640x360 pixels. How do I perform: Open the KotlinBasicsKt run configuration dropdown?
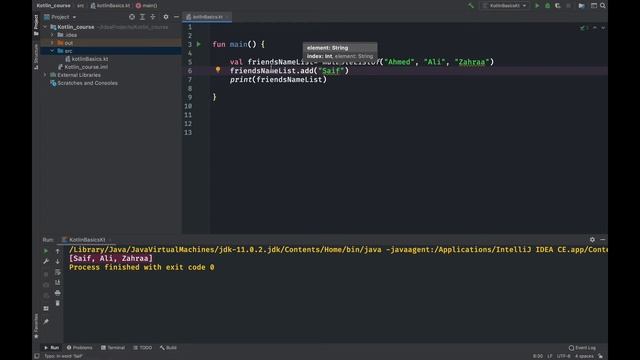[505, 6]
